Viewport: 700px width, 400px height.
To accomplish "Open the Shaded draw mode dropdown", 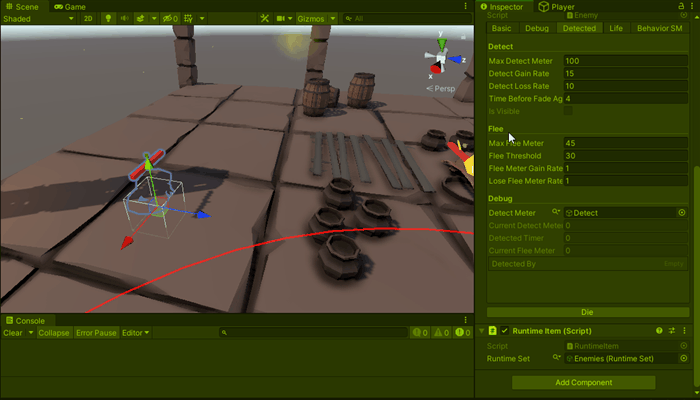I will 36,18.
